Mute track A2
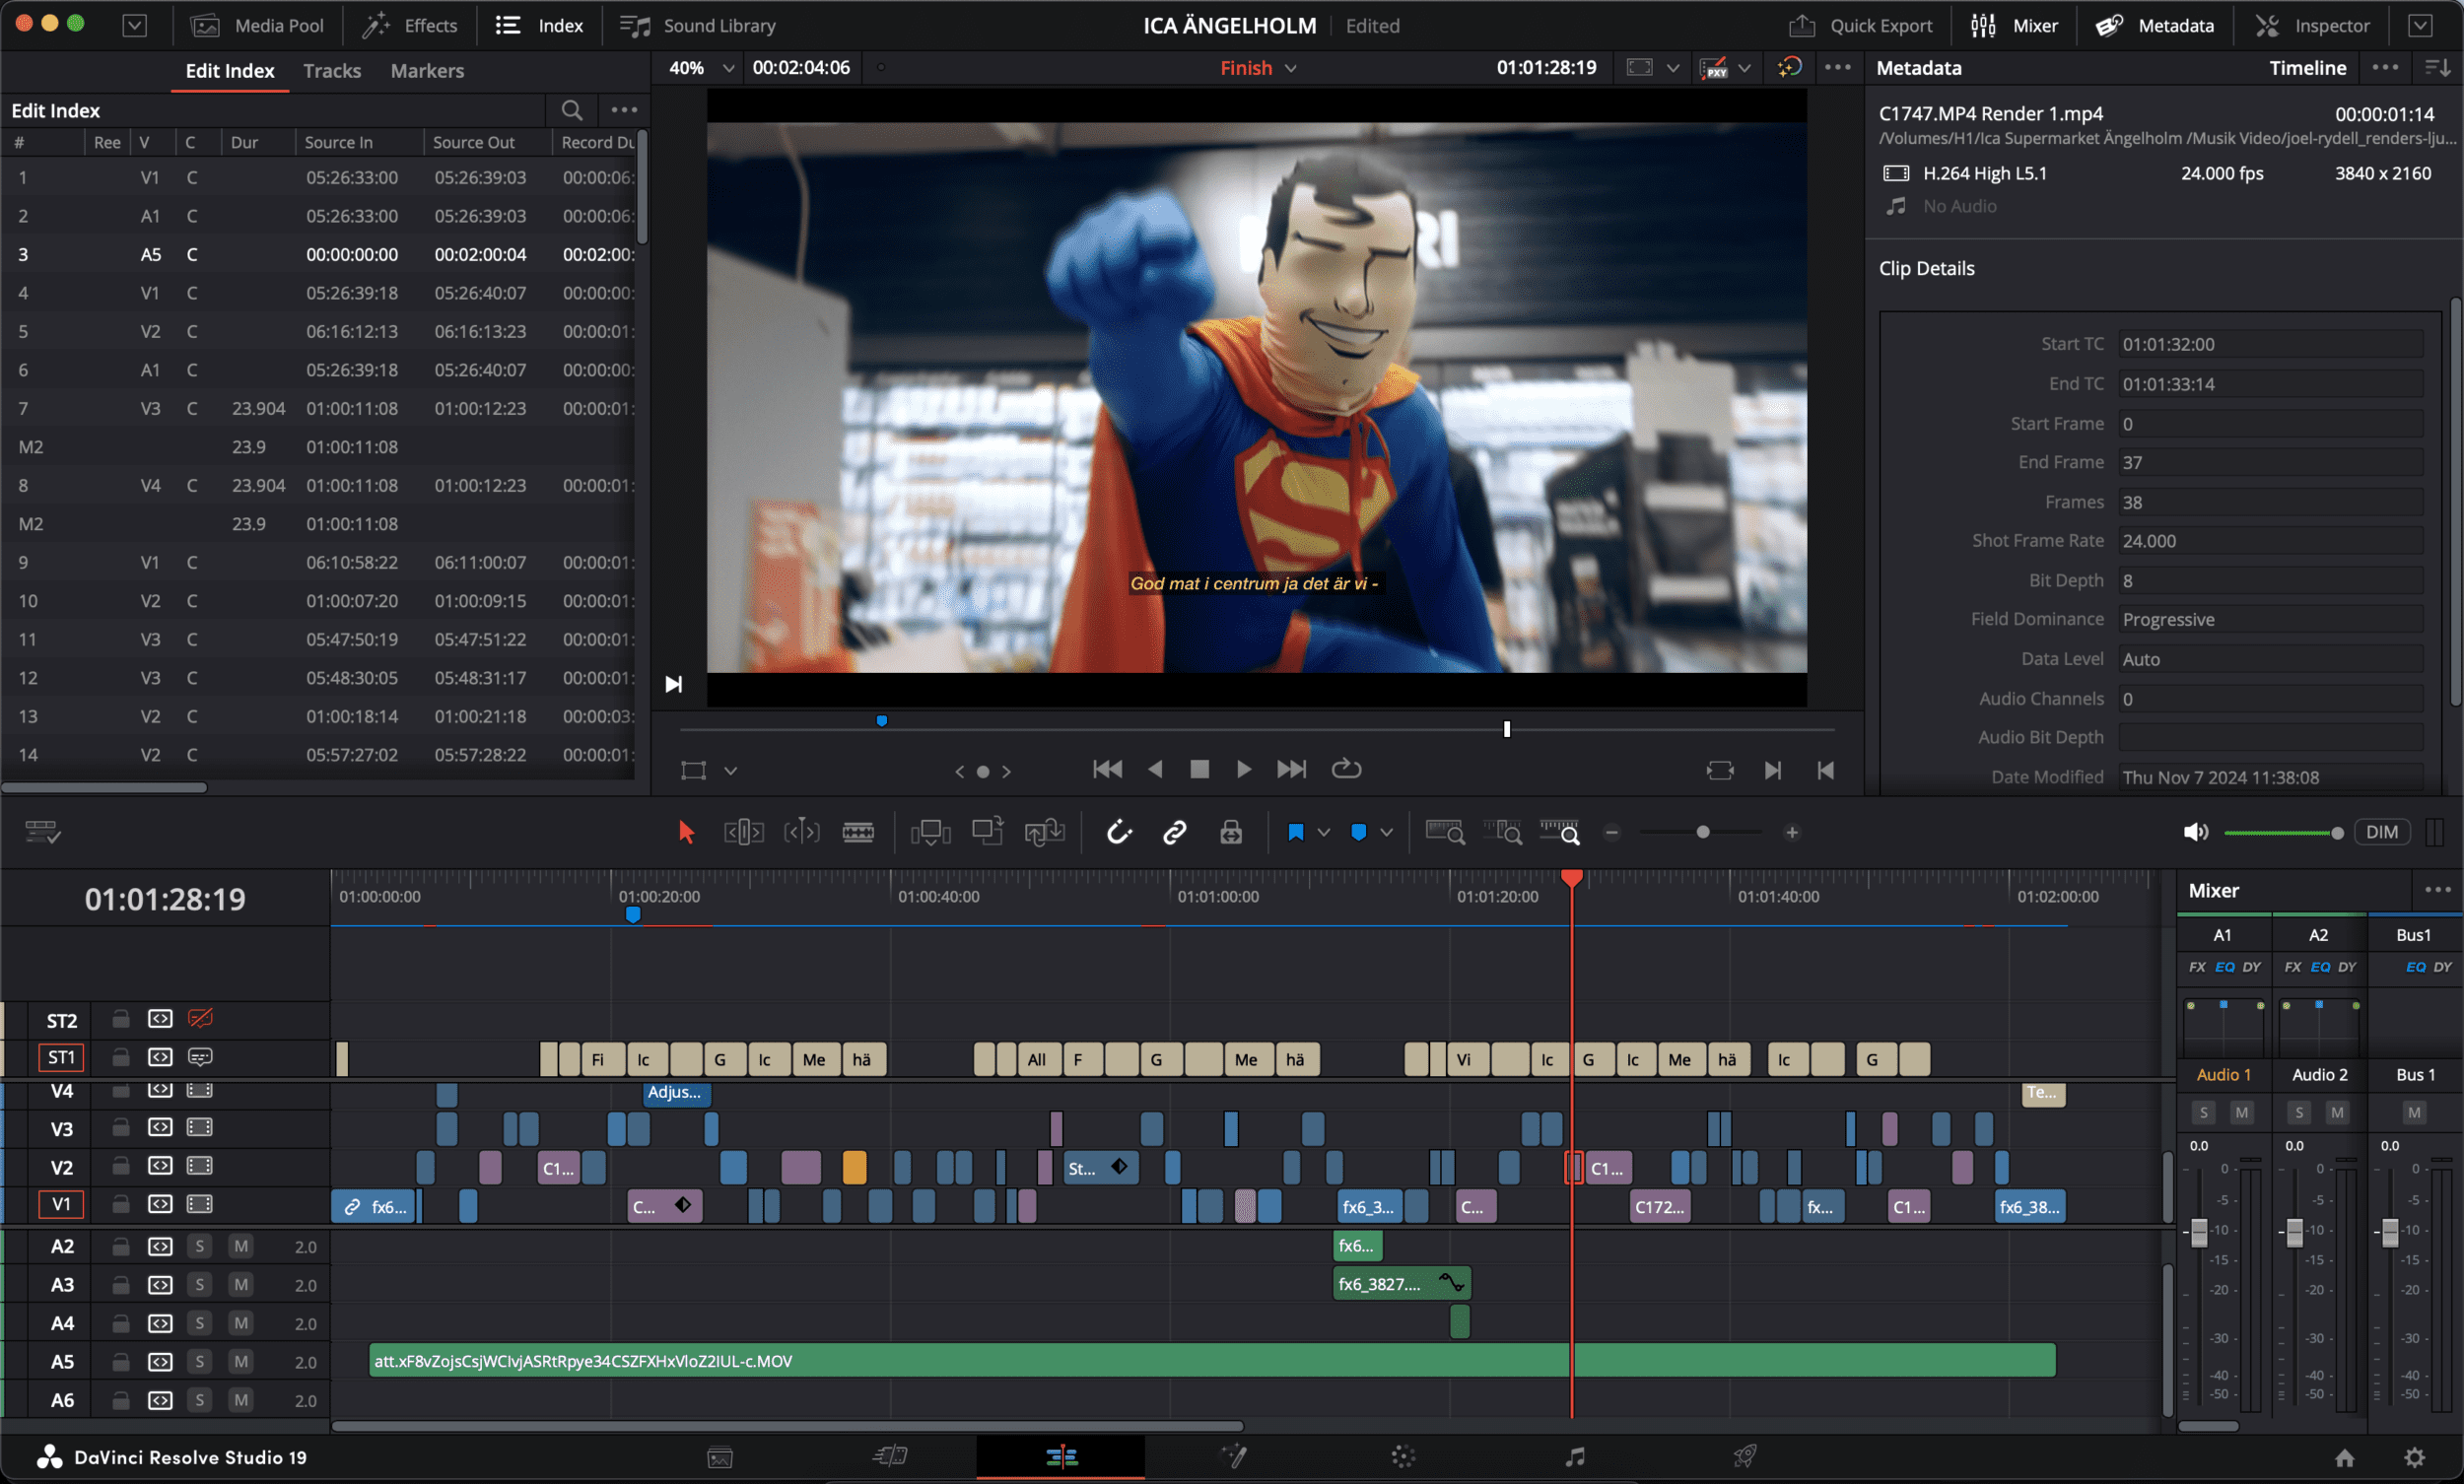 pyautogui.click(x=240, y=1246)
